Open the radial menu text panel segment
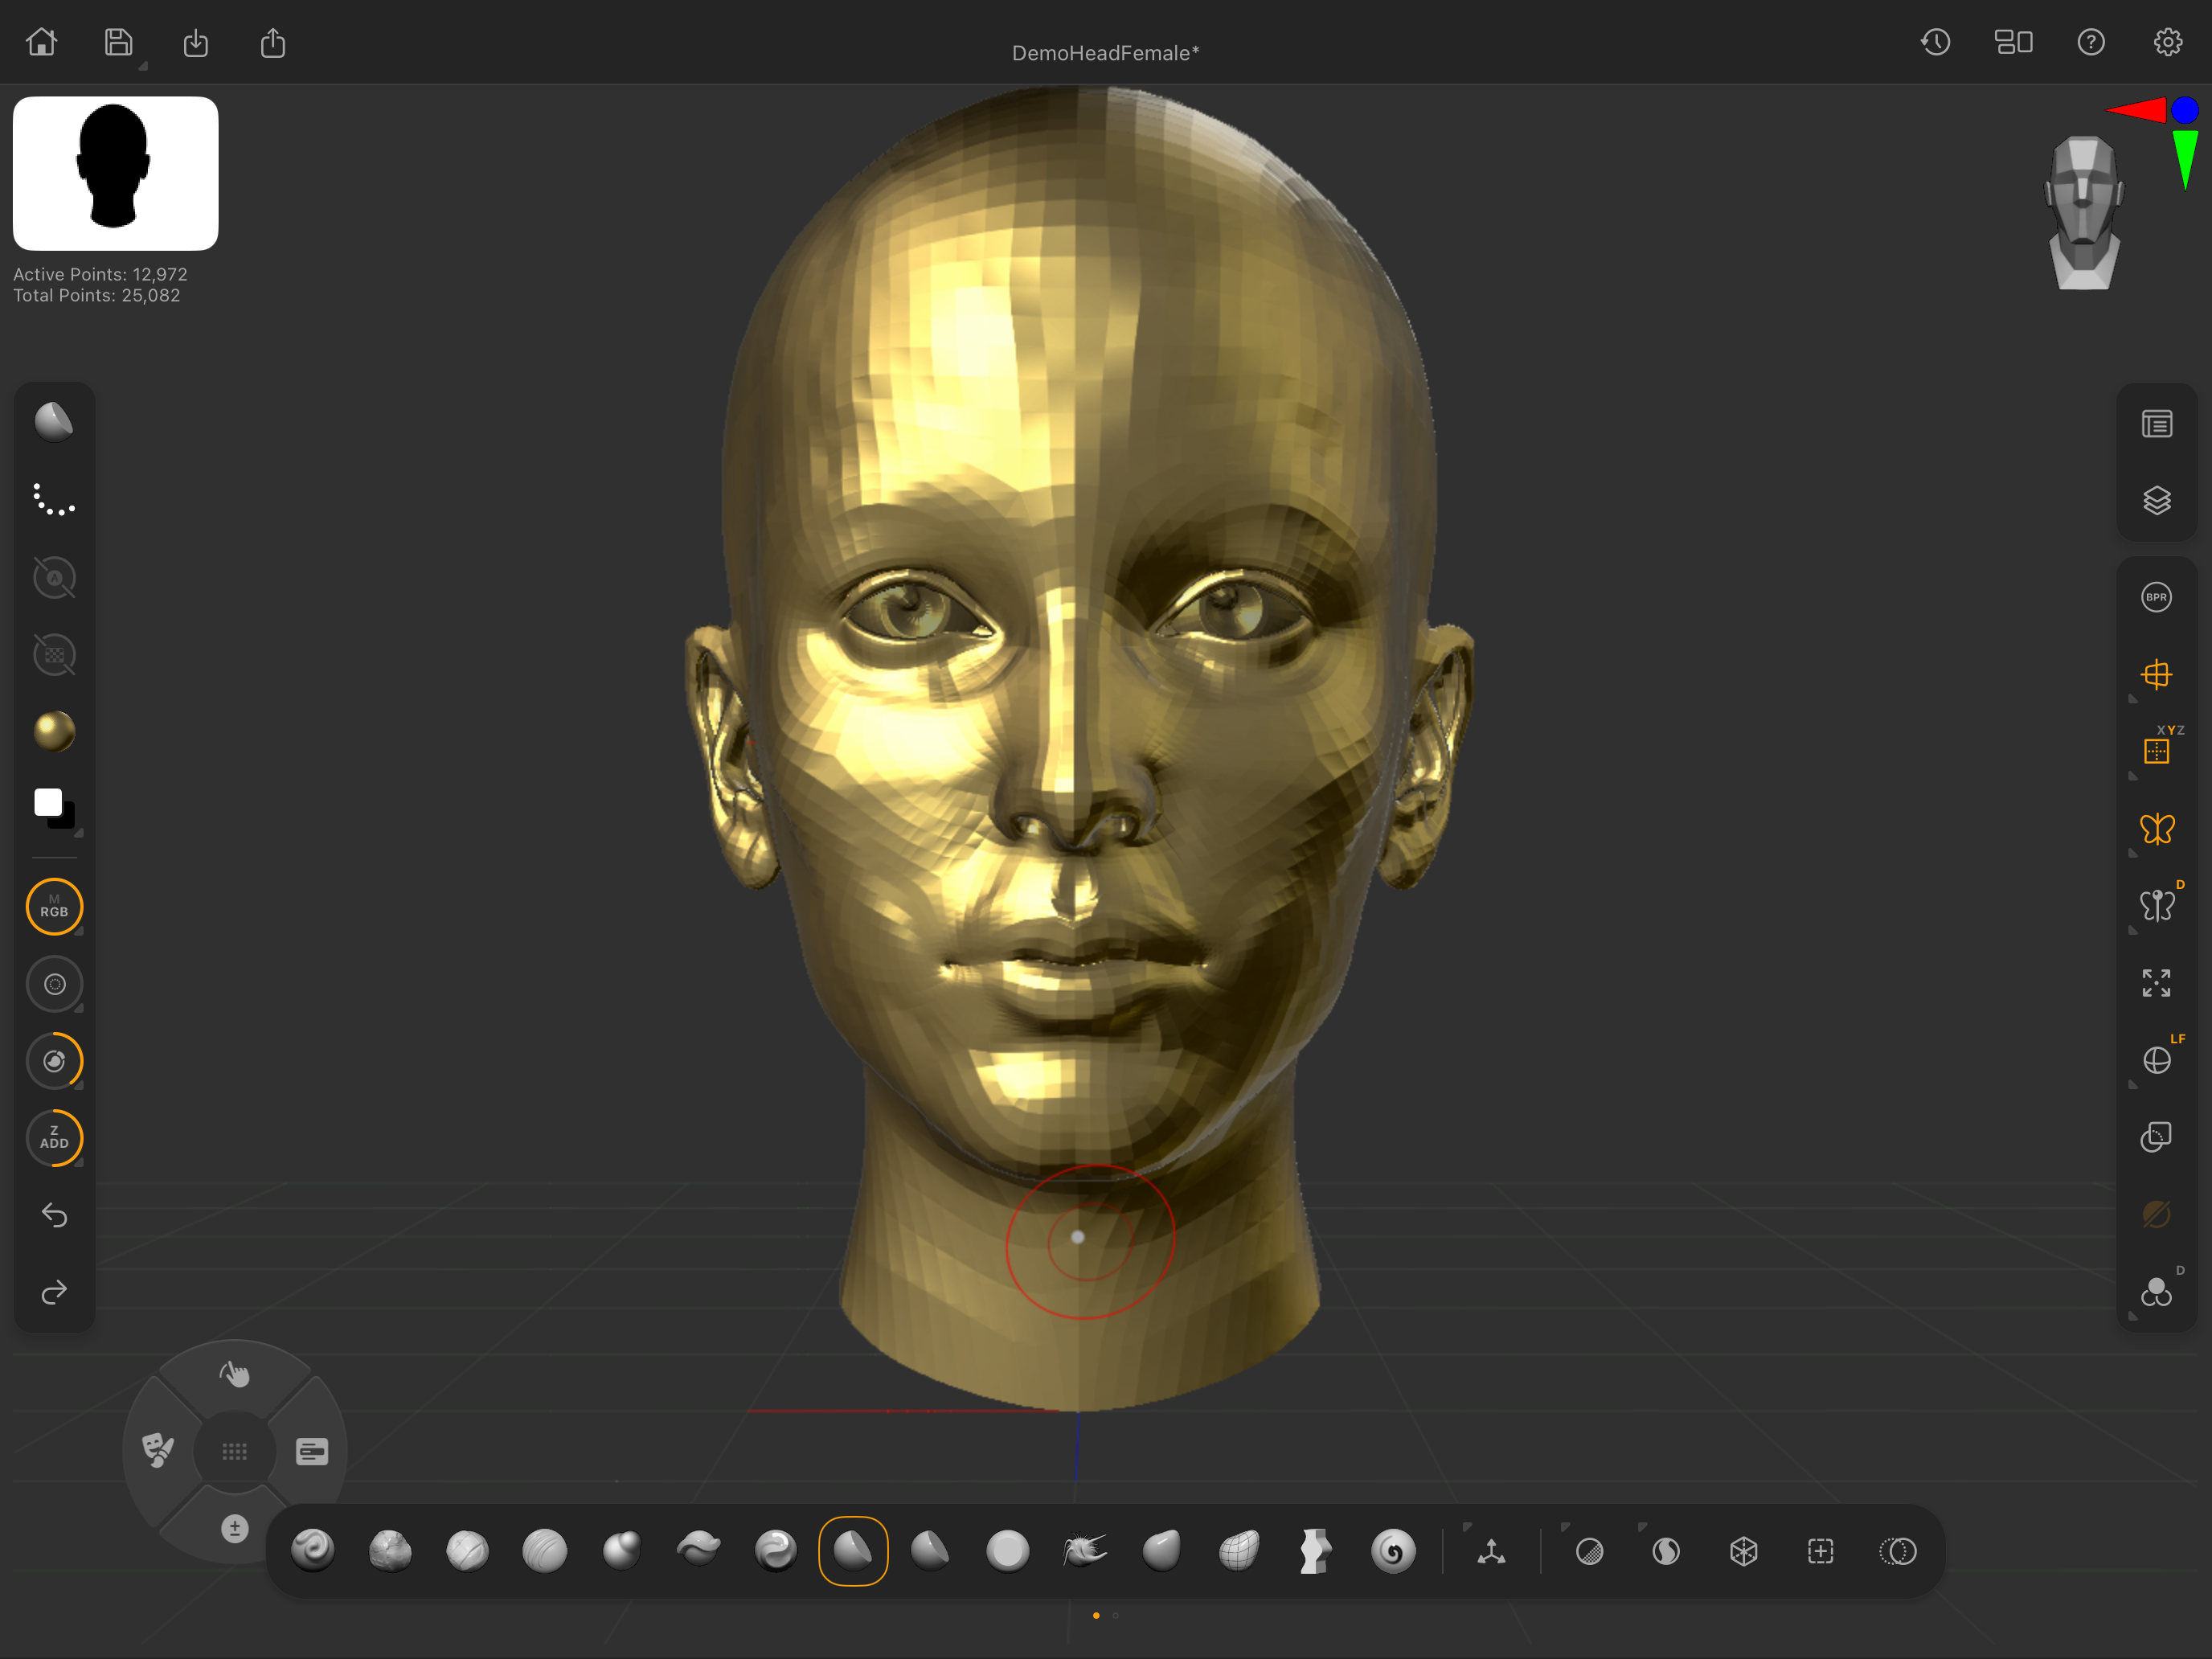Screen dimensions: 2212x1659 coord(312,1451)
